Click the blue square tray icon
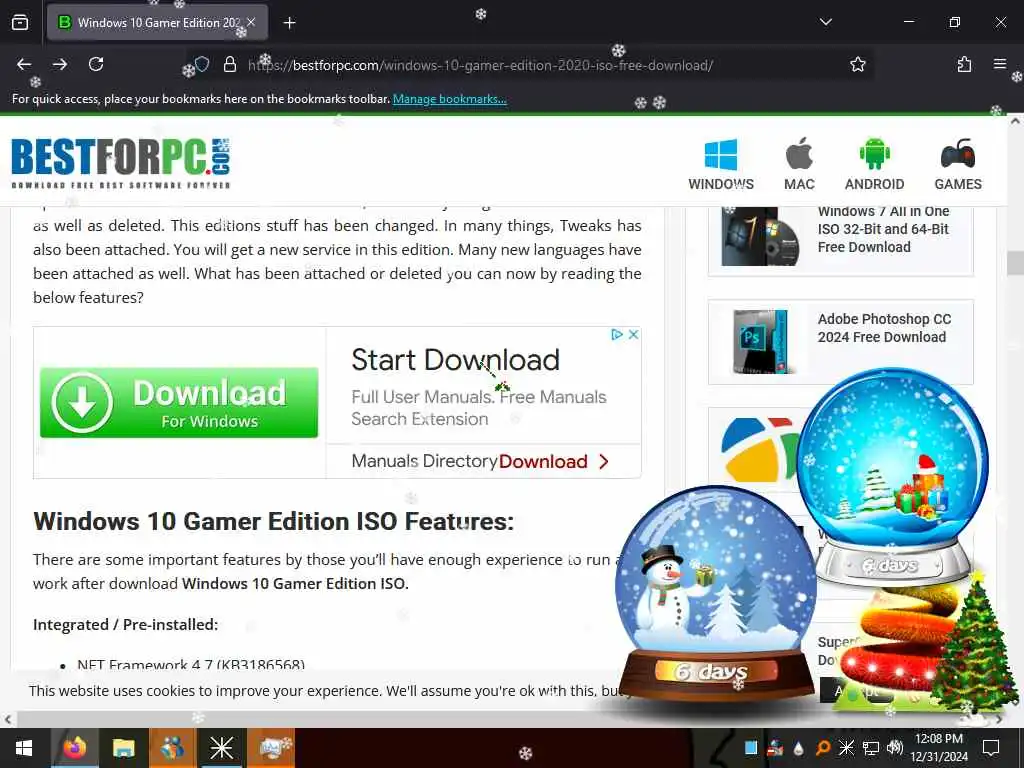The width and height of the screenshot is (1024, 768). (751, 748)
